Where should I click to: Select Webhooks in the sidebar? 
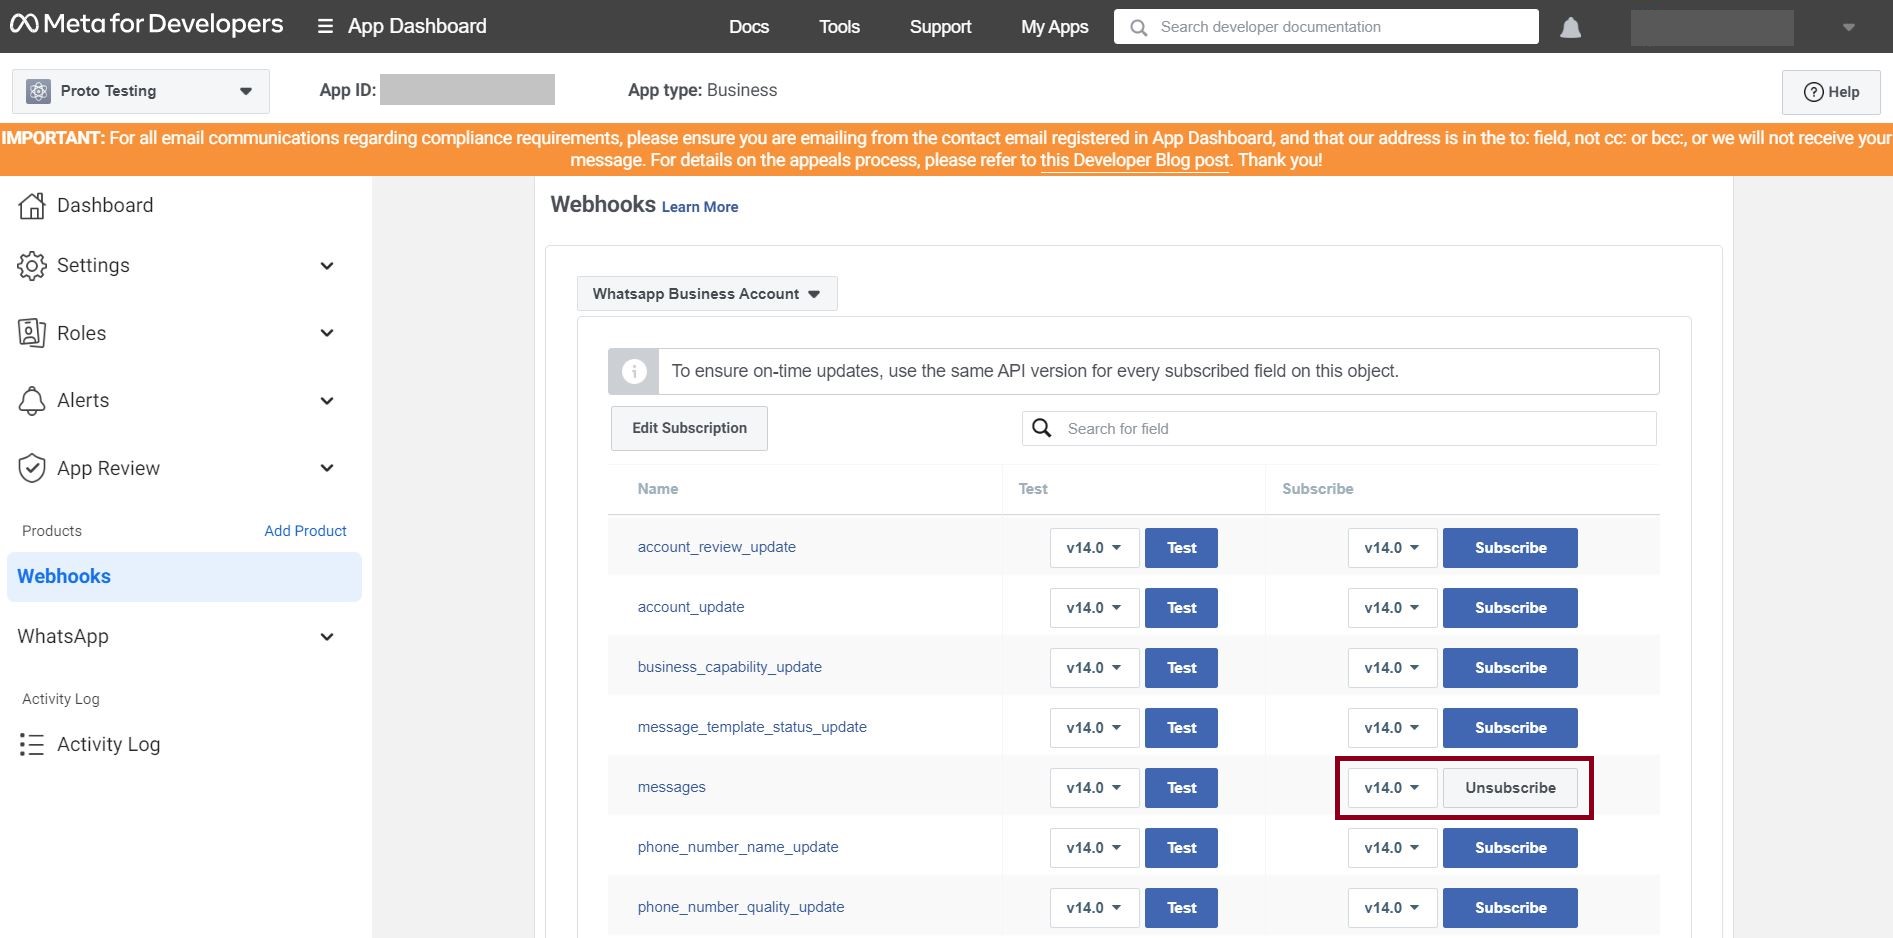click(x=184, y=577)
